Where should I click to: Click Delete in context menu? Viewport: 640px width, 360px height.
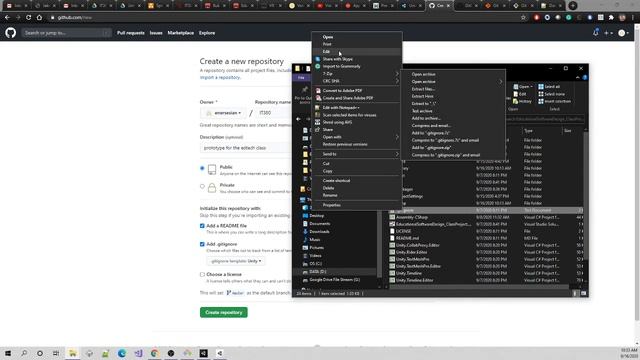[357, 188]
